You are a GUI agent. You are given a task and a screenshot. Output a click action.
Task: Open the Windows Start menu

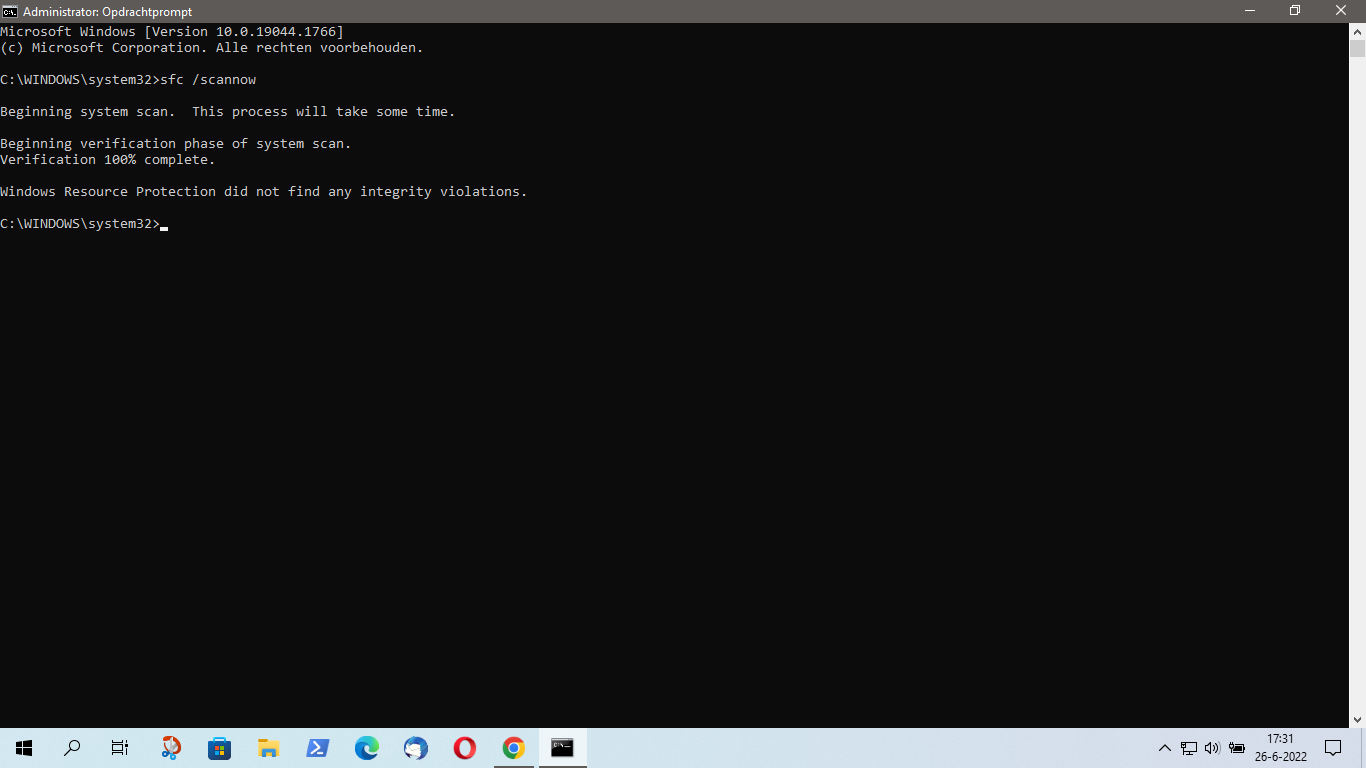pos(24,748)
